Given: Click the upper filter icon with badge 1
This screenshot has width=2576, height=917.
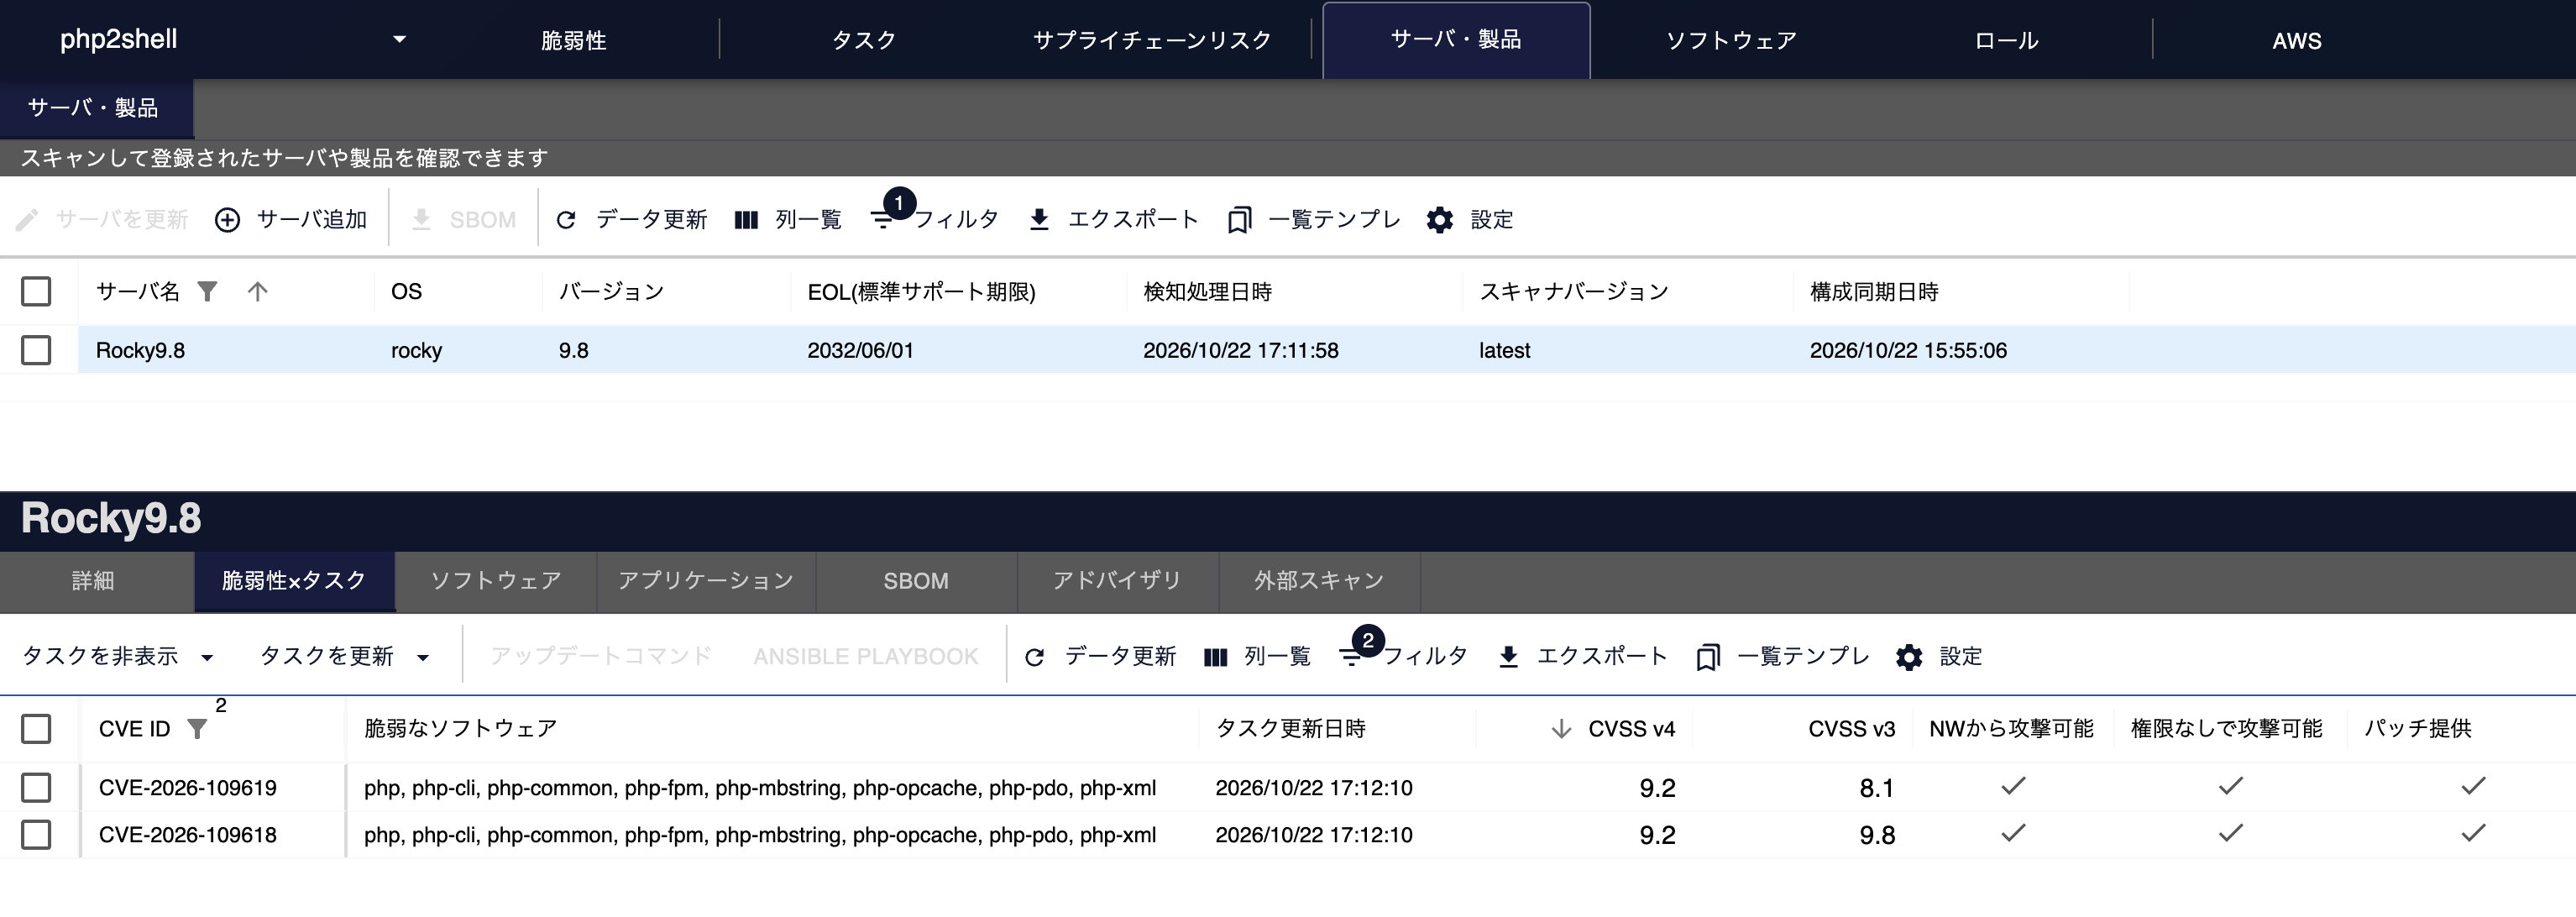Looking at the screenshot, I should coord(882,220).
